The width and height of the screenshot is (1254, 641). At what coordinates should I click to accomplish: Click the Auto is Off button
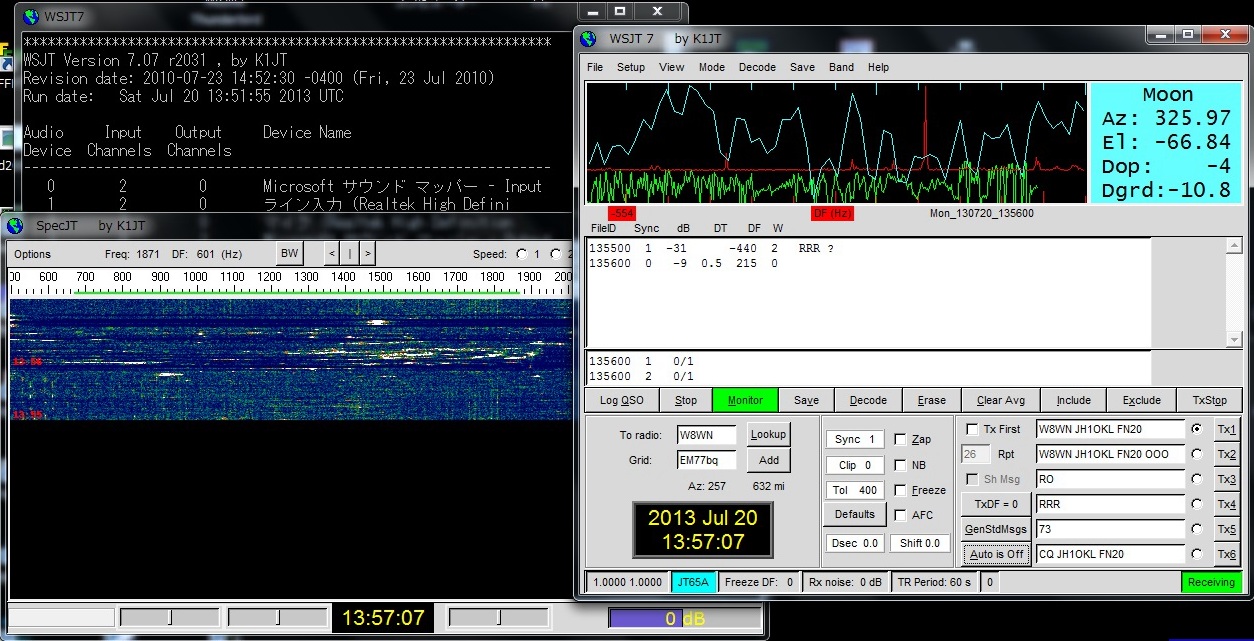click(x=996, y=554)
